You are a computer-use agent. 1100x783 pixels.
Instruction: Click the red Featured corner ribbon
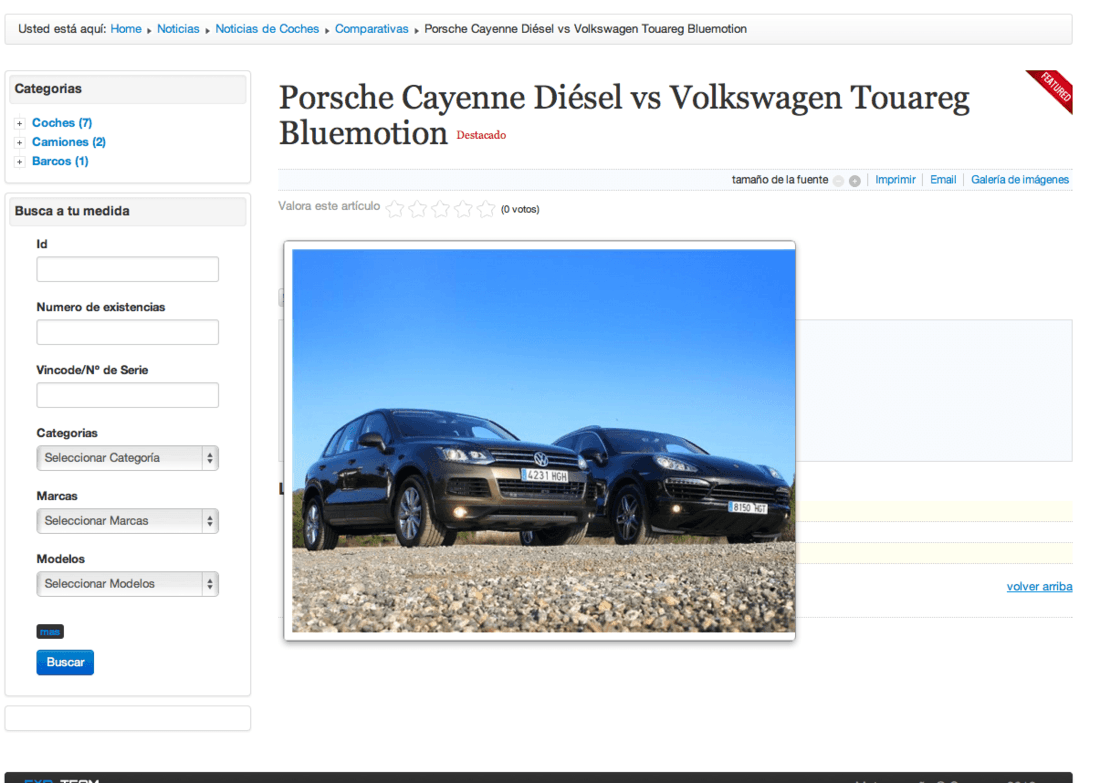1053,89
